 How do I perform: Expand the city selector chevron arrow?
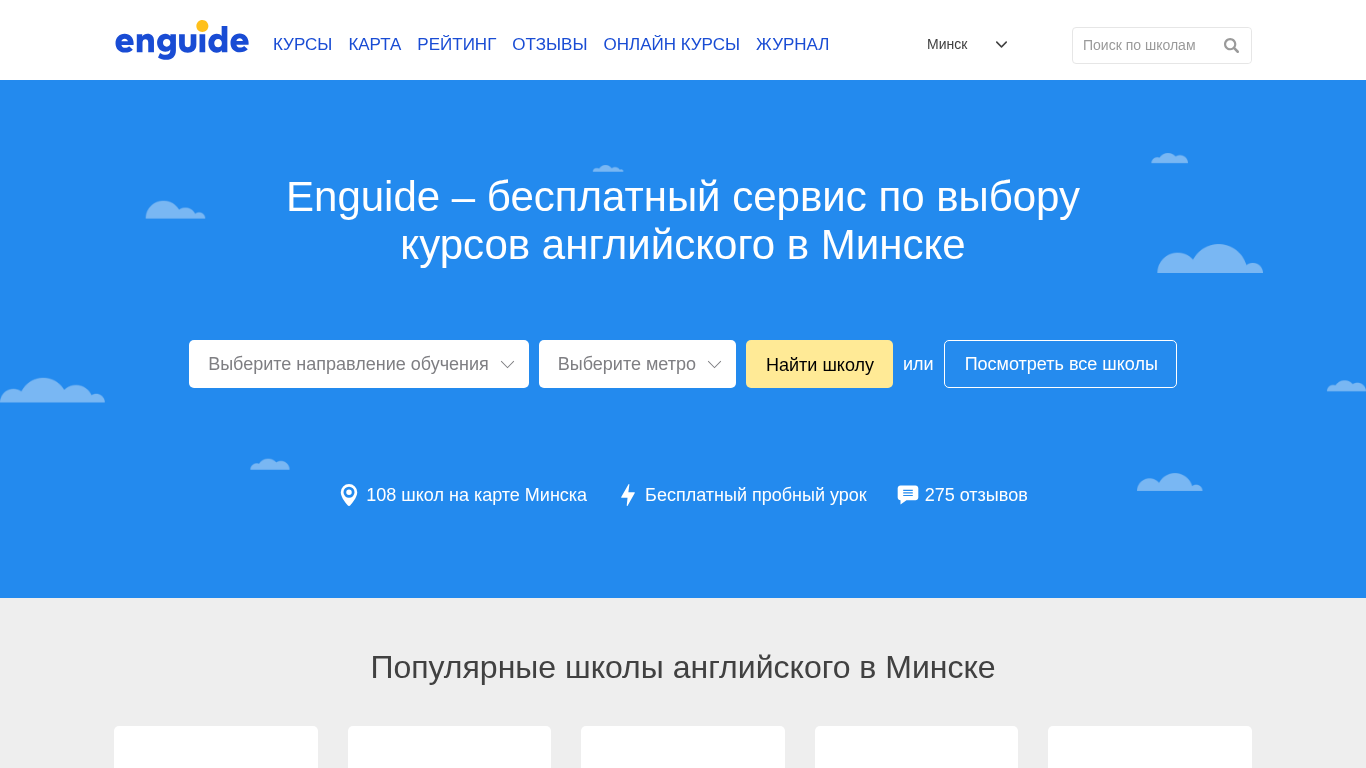1001,45
